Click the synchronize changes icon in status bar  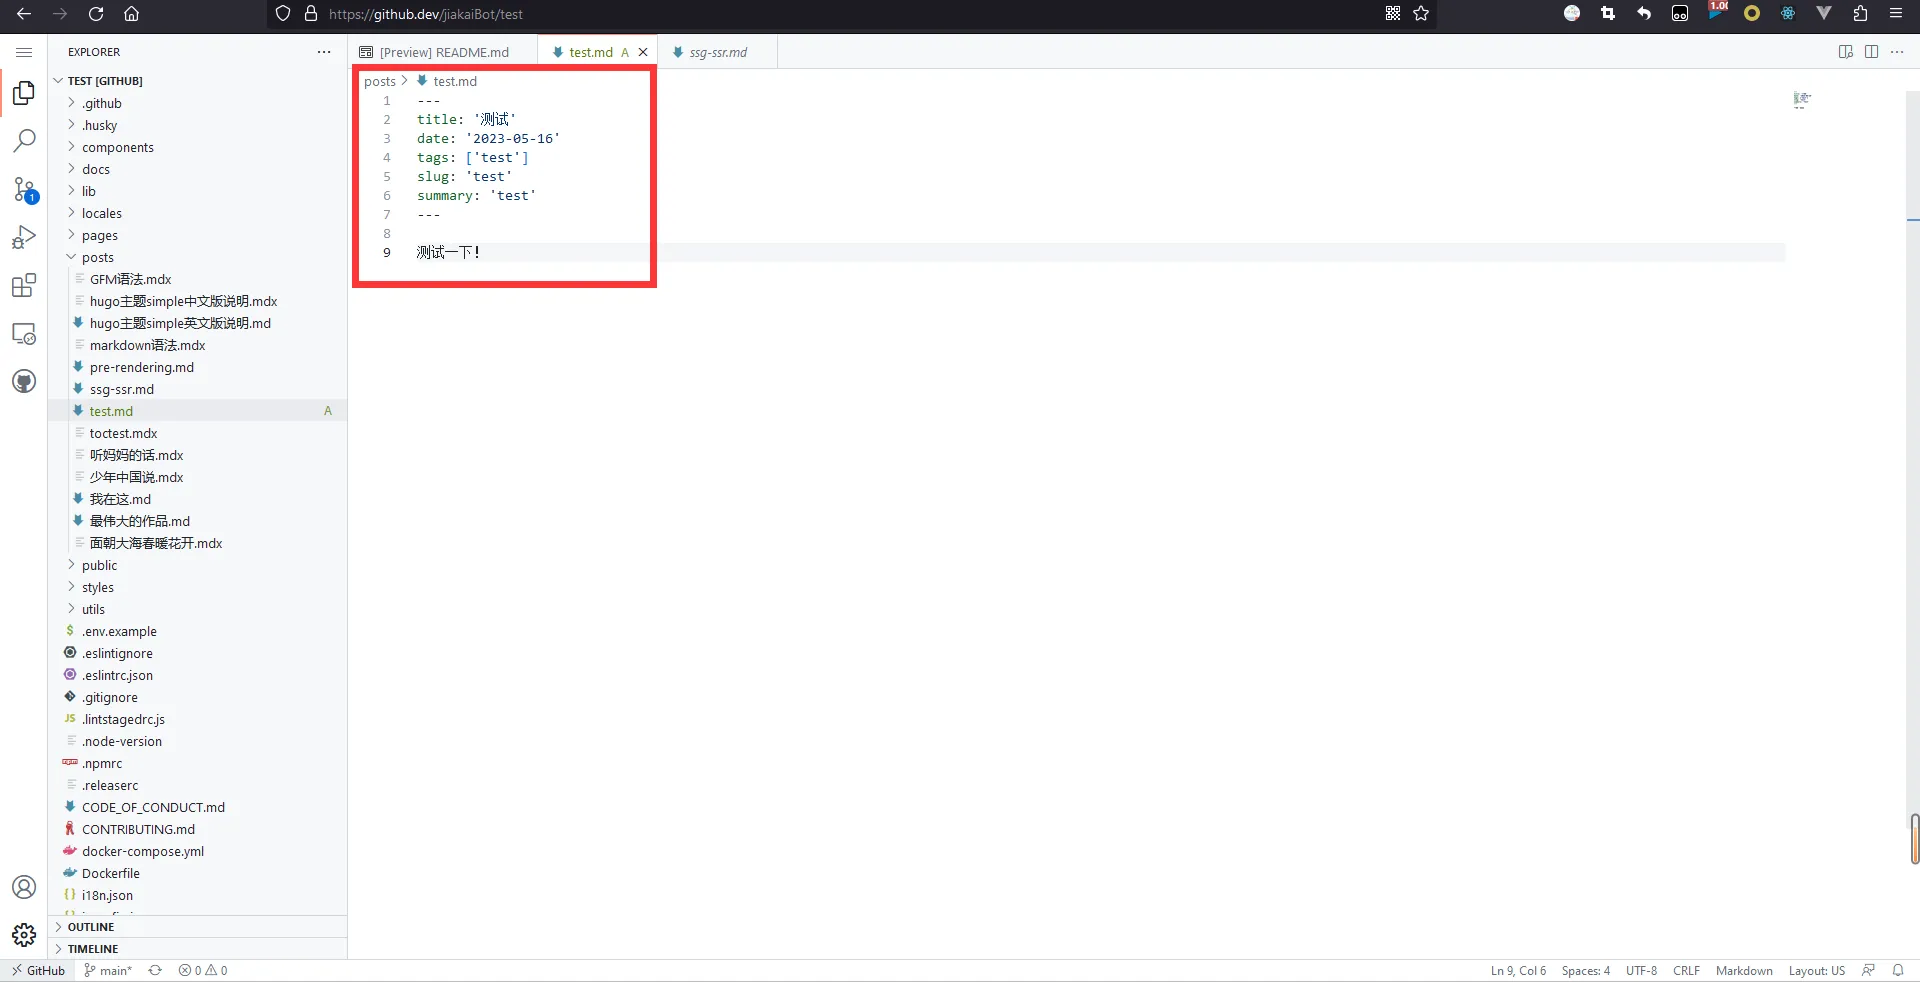coord(155,970)
